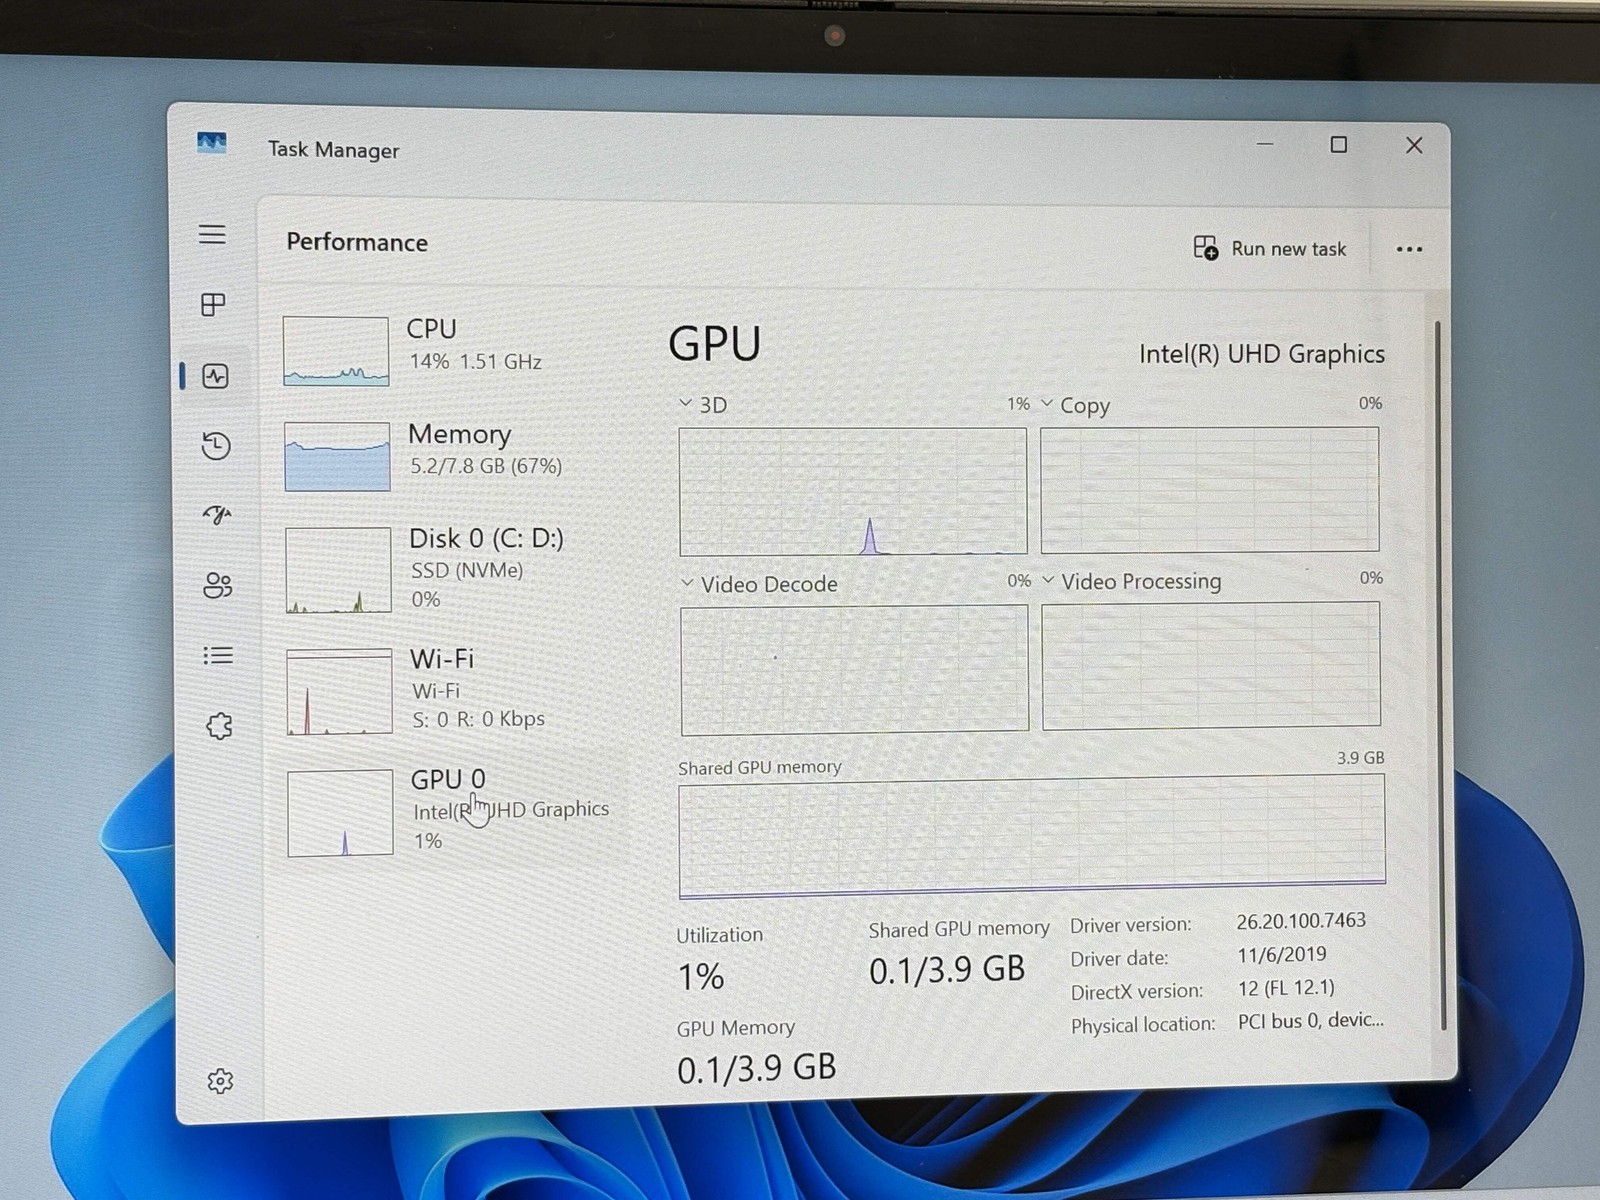Screen dimensions: 1600x1200
Task: Click the Disk 0 thumbnail graph
Action: pyautogui.click(x=338, y=570)
